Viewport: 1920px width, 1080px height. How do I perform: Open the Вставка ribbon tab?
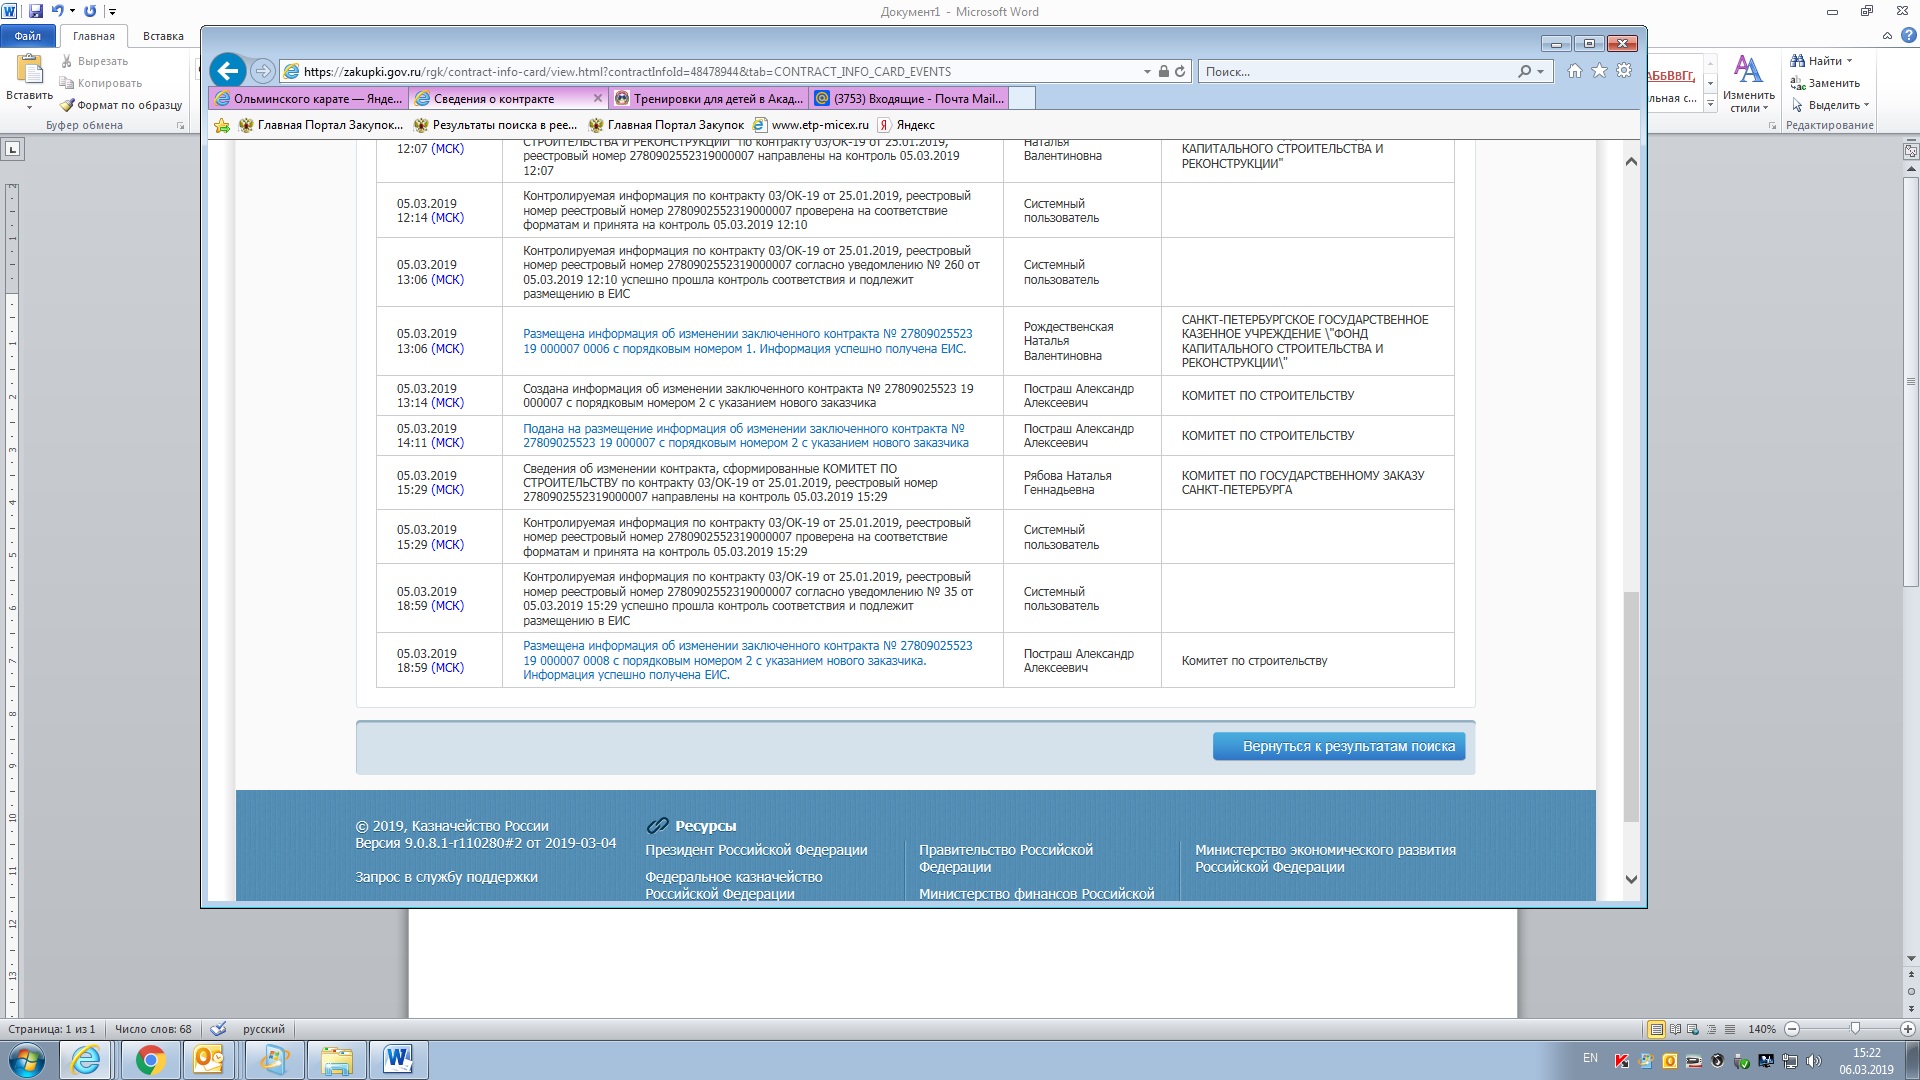[x=163, y=36]
